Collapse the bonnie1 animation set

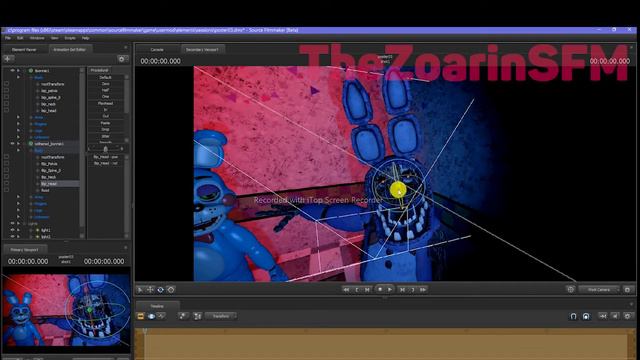click(18, 71)
